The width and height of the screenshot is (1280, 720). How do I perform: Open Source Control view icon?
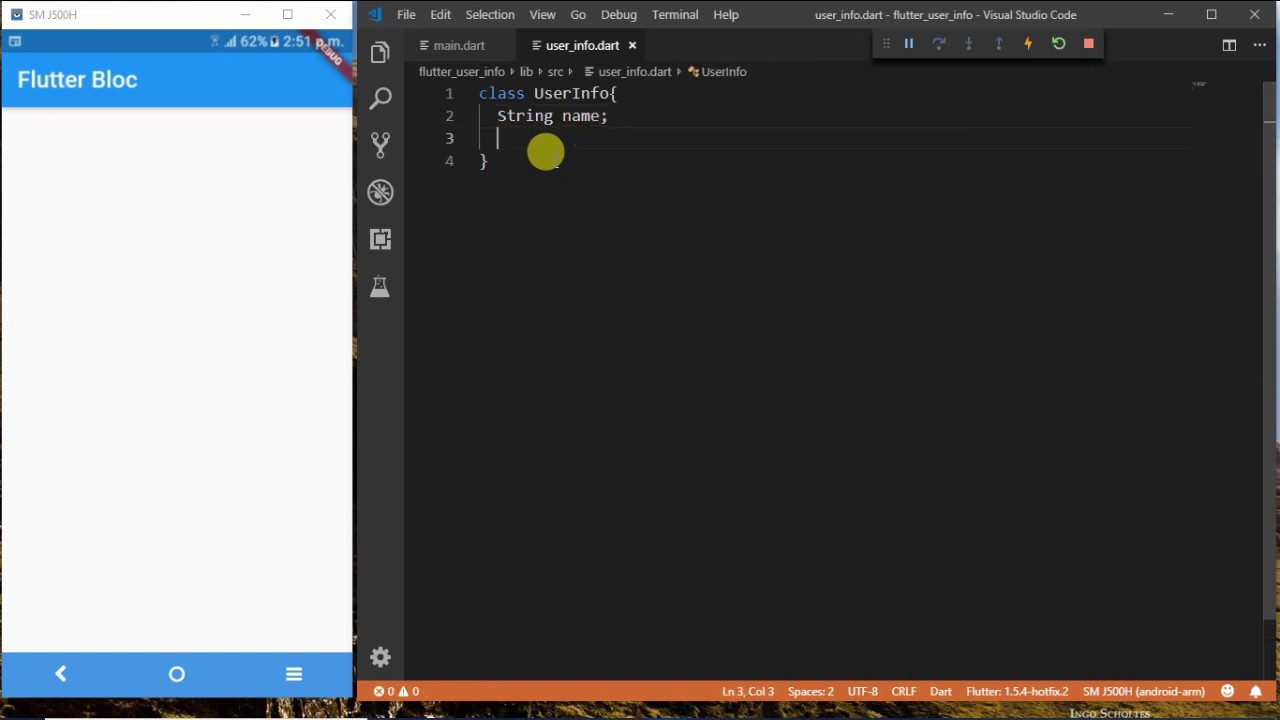(x=380, y=145)
